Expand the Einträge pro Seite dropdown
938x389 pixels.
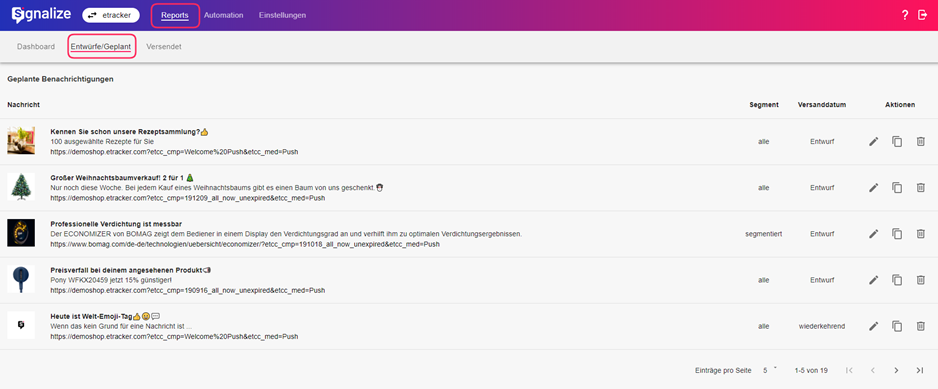[x=769, y=370]
